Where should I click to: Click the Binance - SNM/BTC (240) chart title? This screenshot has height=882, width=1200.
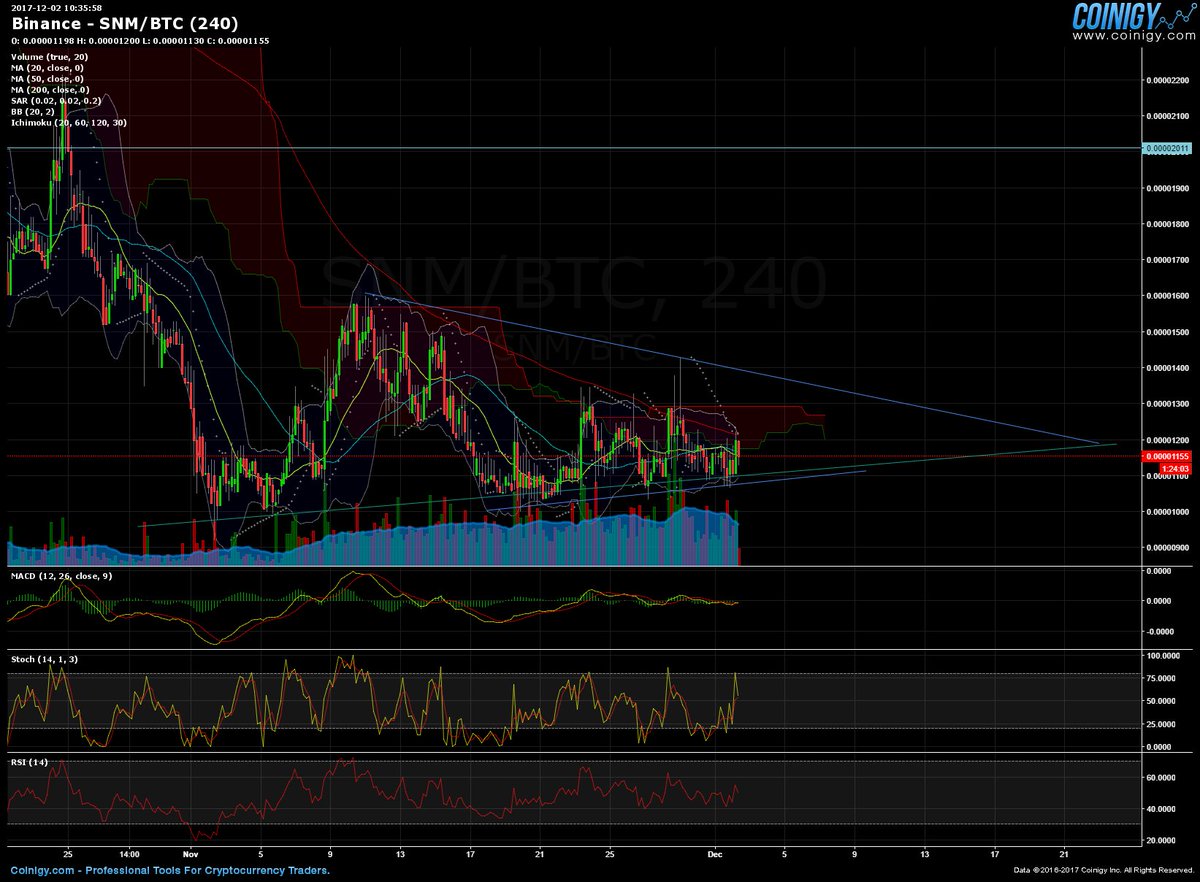[x=125, y=23]
